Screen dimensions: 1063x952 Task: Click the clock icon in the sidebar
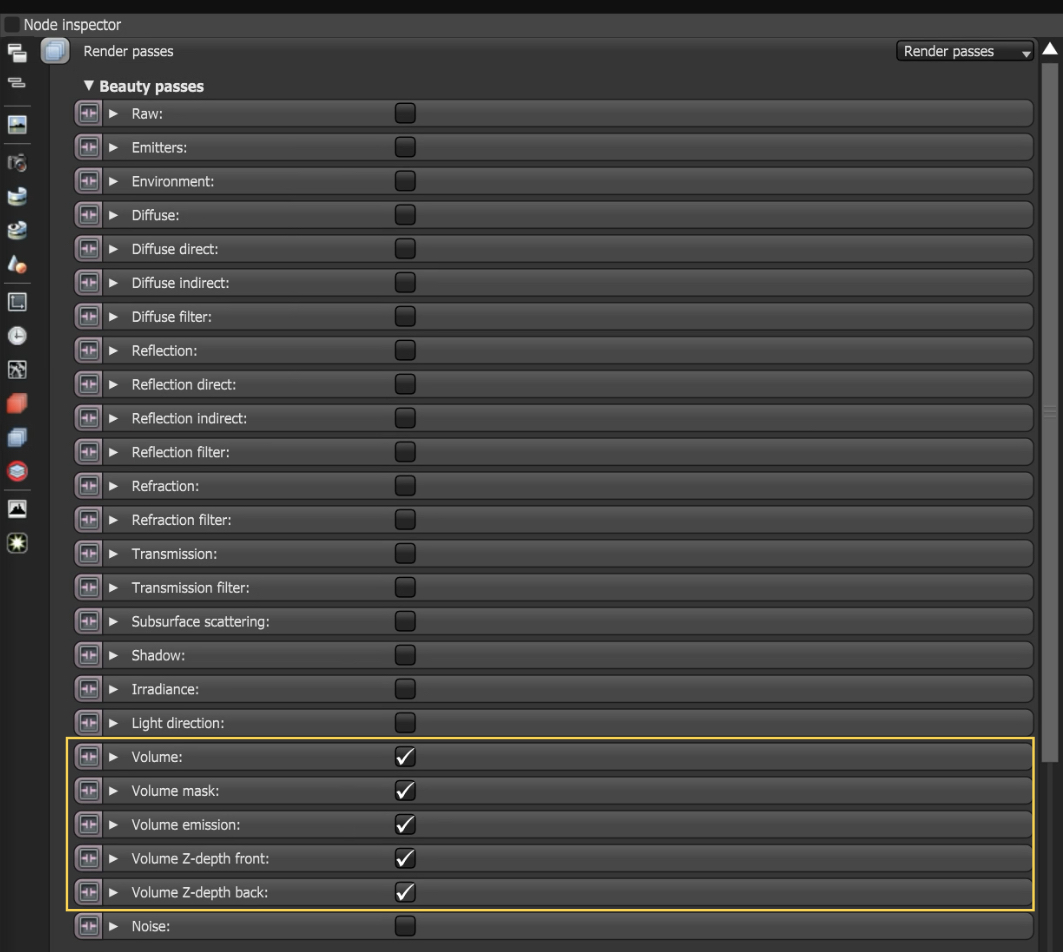click(x=17, y=336)
